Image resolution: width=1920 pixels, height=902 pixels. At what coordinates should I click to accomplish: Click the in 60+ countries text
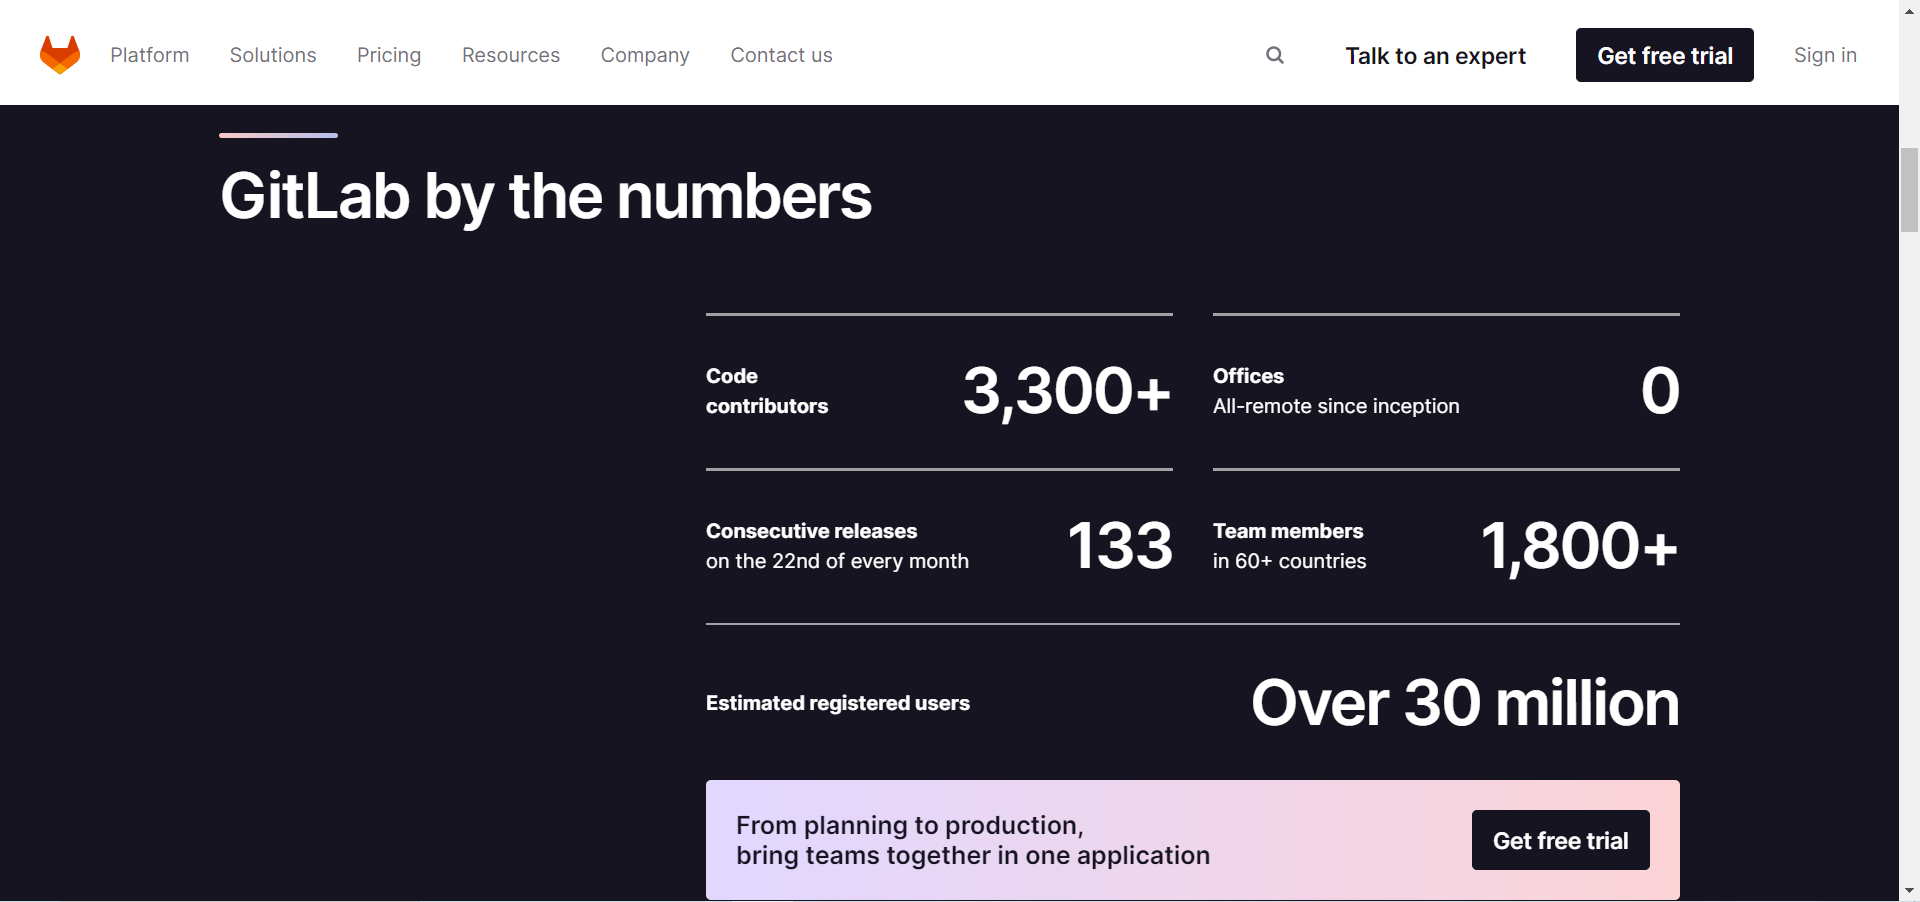click(1289, 561)
